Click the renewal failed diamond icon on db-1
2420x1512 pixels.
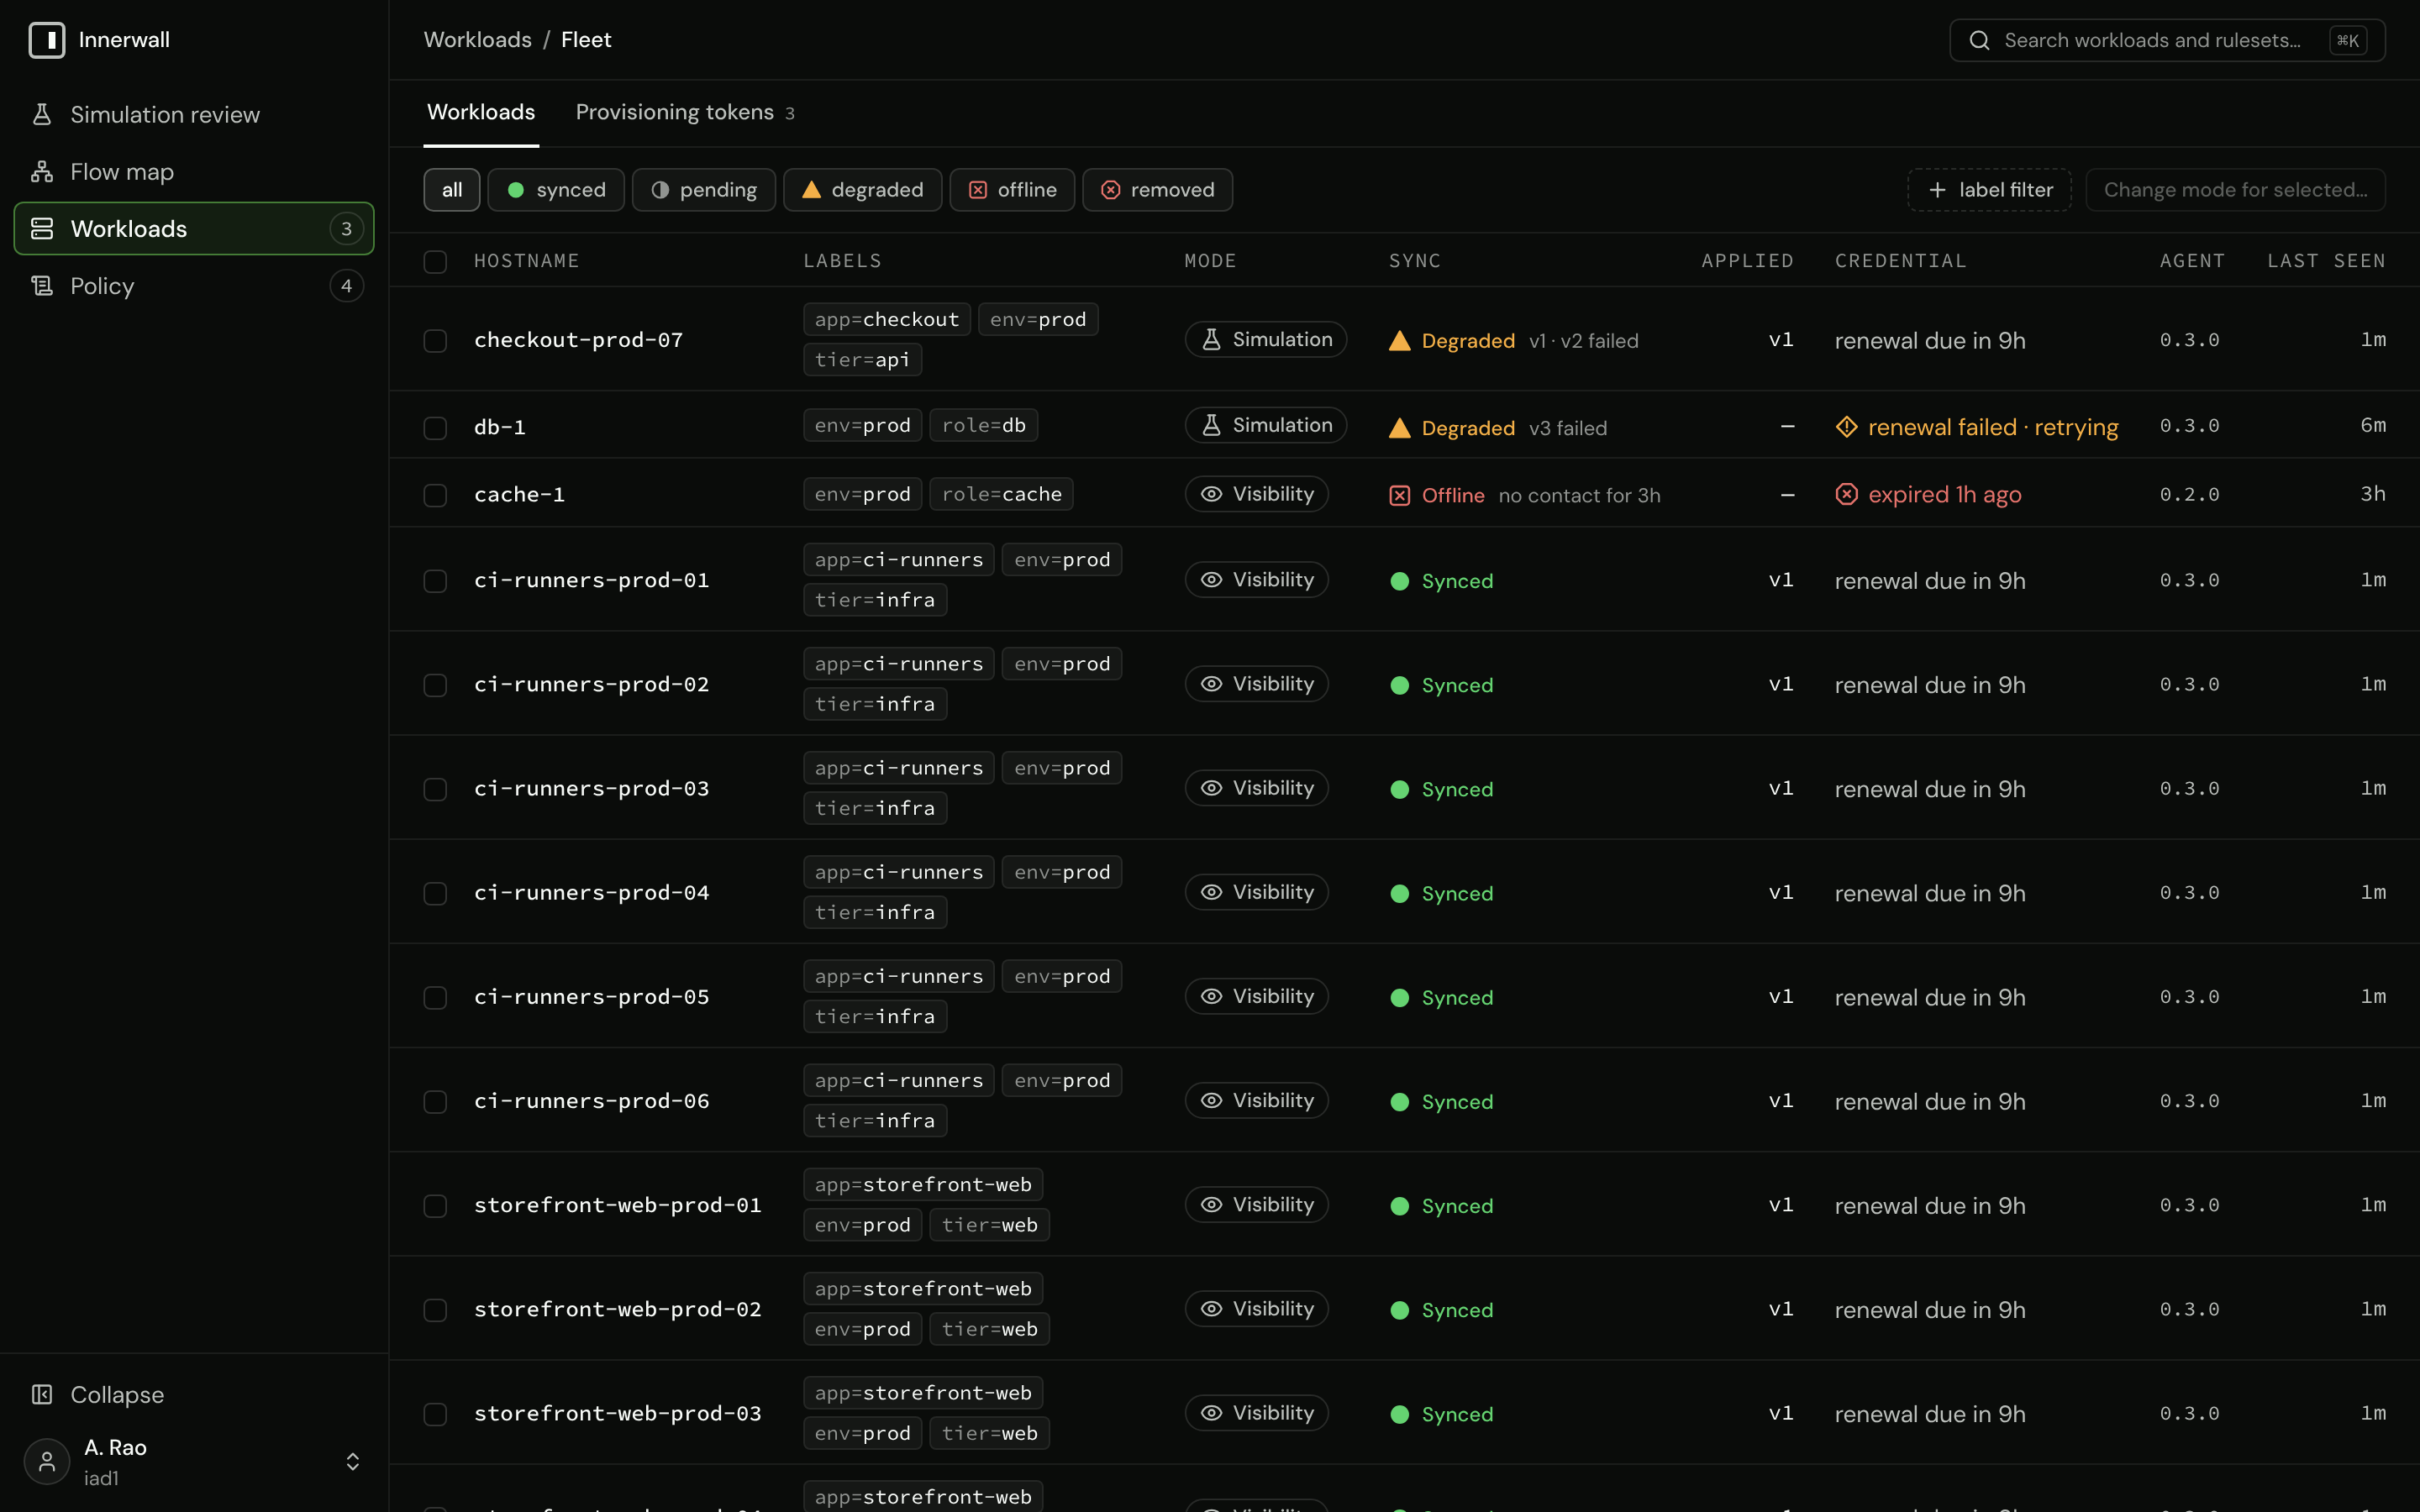(x=1846, y=427)
